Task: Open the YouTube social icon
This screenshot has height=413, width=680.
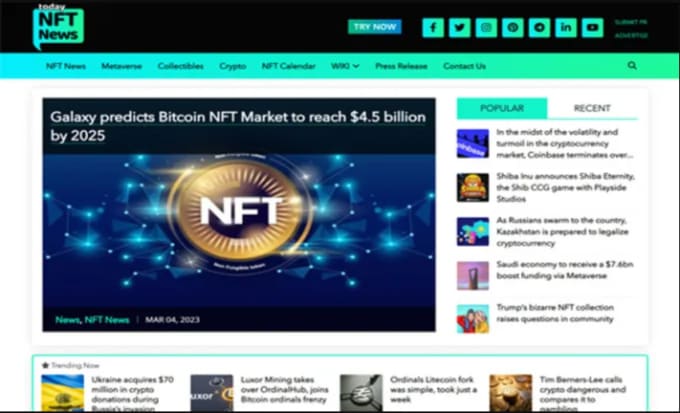Action: 592,28
